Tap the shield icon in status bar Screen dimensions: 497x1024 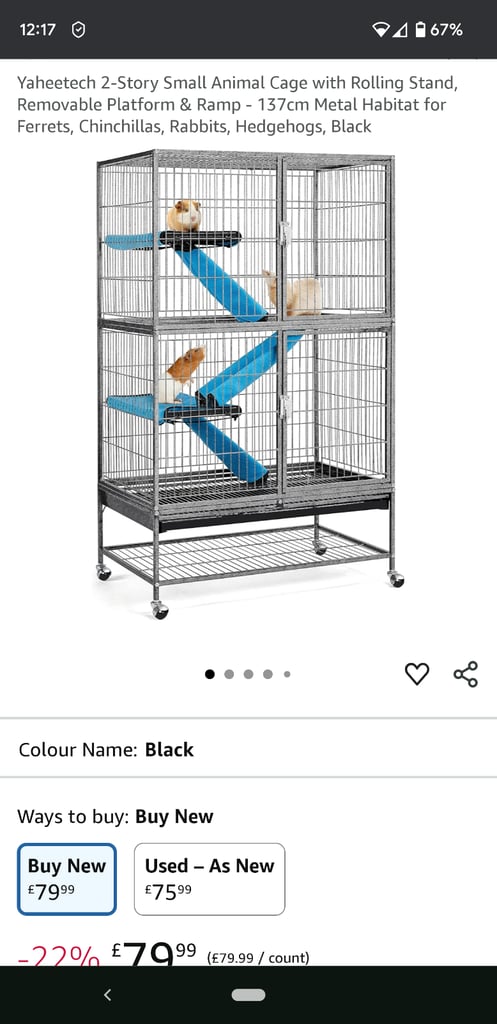click(x=78, y=29)
